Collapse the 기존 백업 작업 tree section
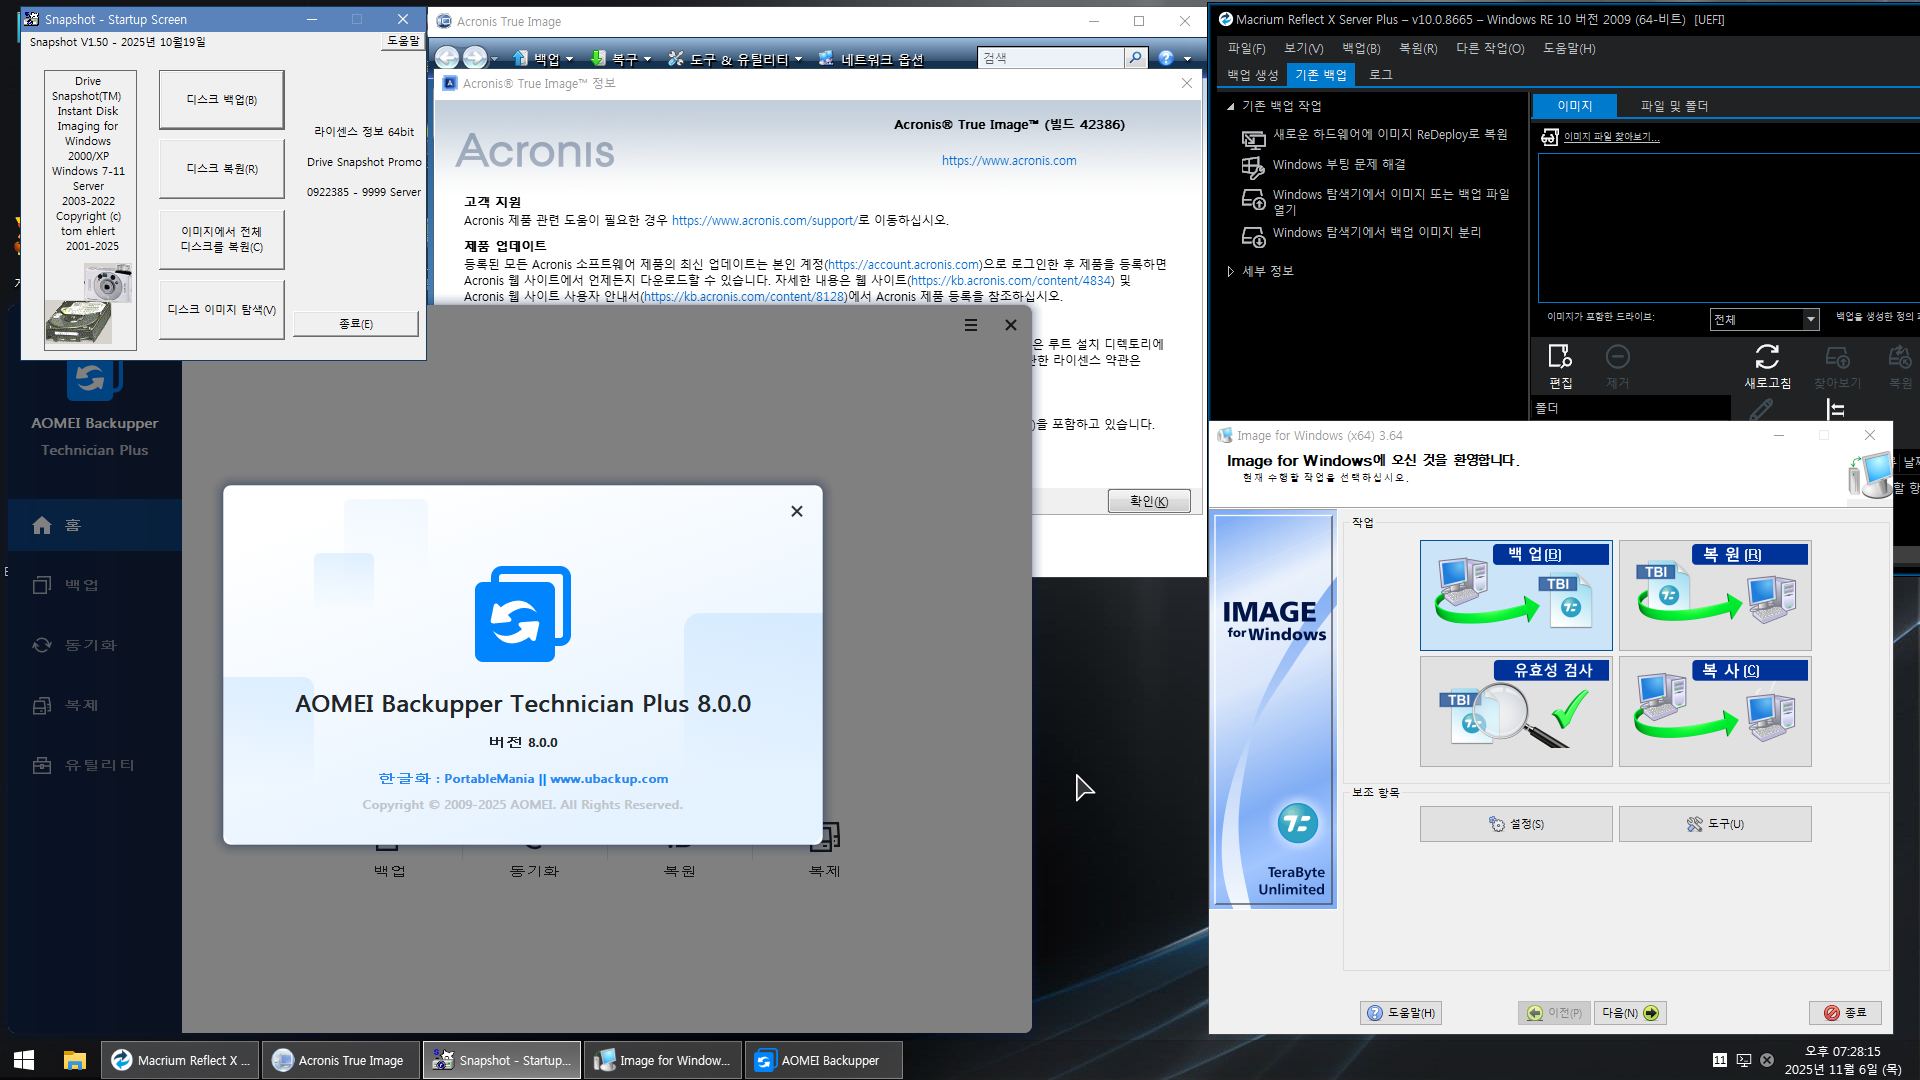The image size is (1920, 1080). click(x=1231, y=106)
